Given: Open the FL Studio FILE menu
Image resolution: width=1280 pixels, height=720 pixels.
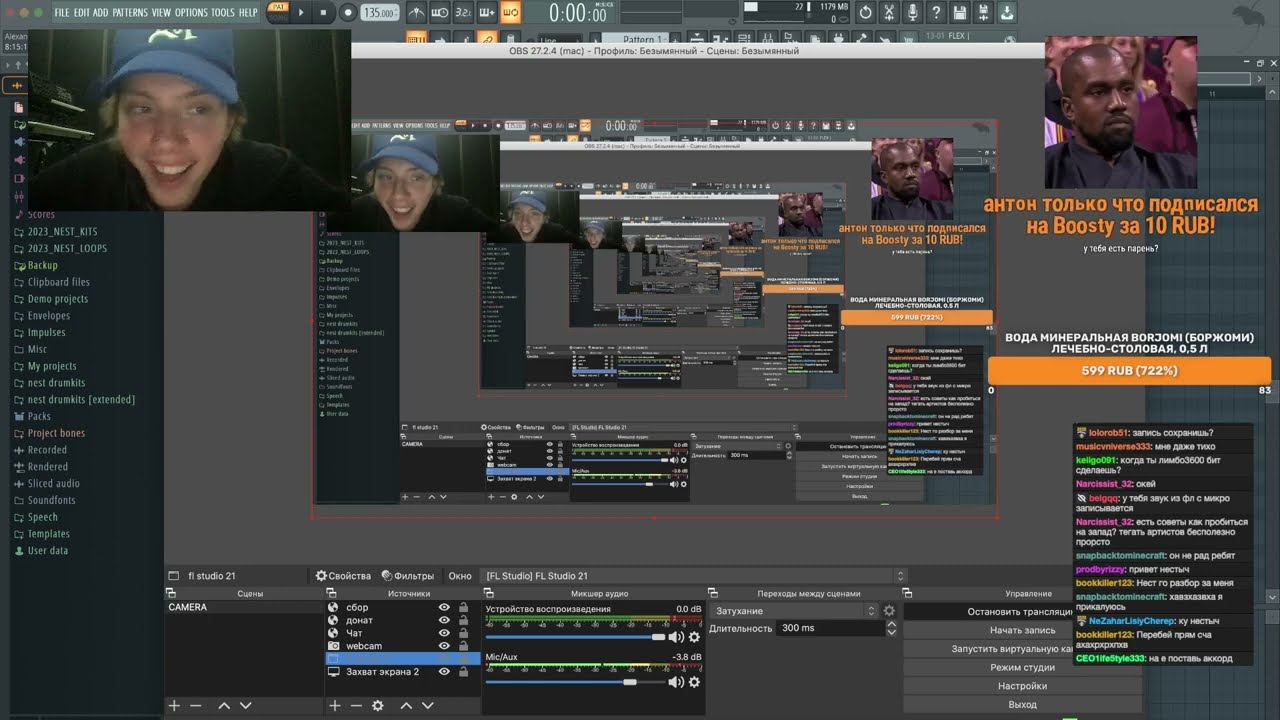Looking at the screenshot, I should [62, 13].
